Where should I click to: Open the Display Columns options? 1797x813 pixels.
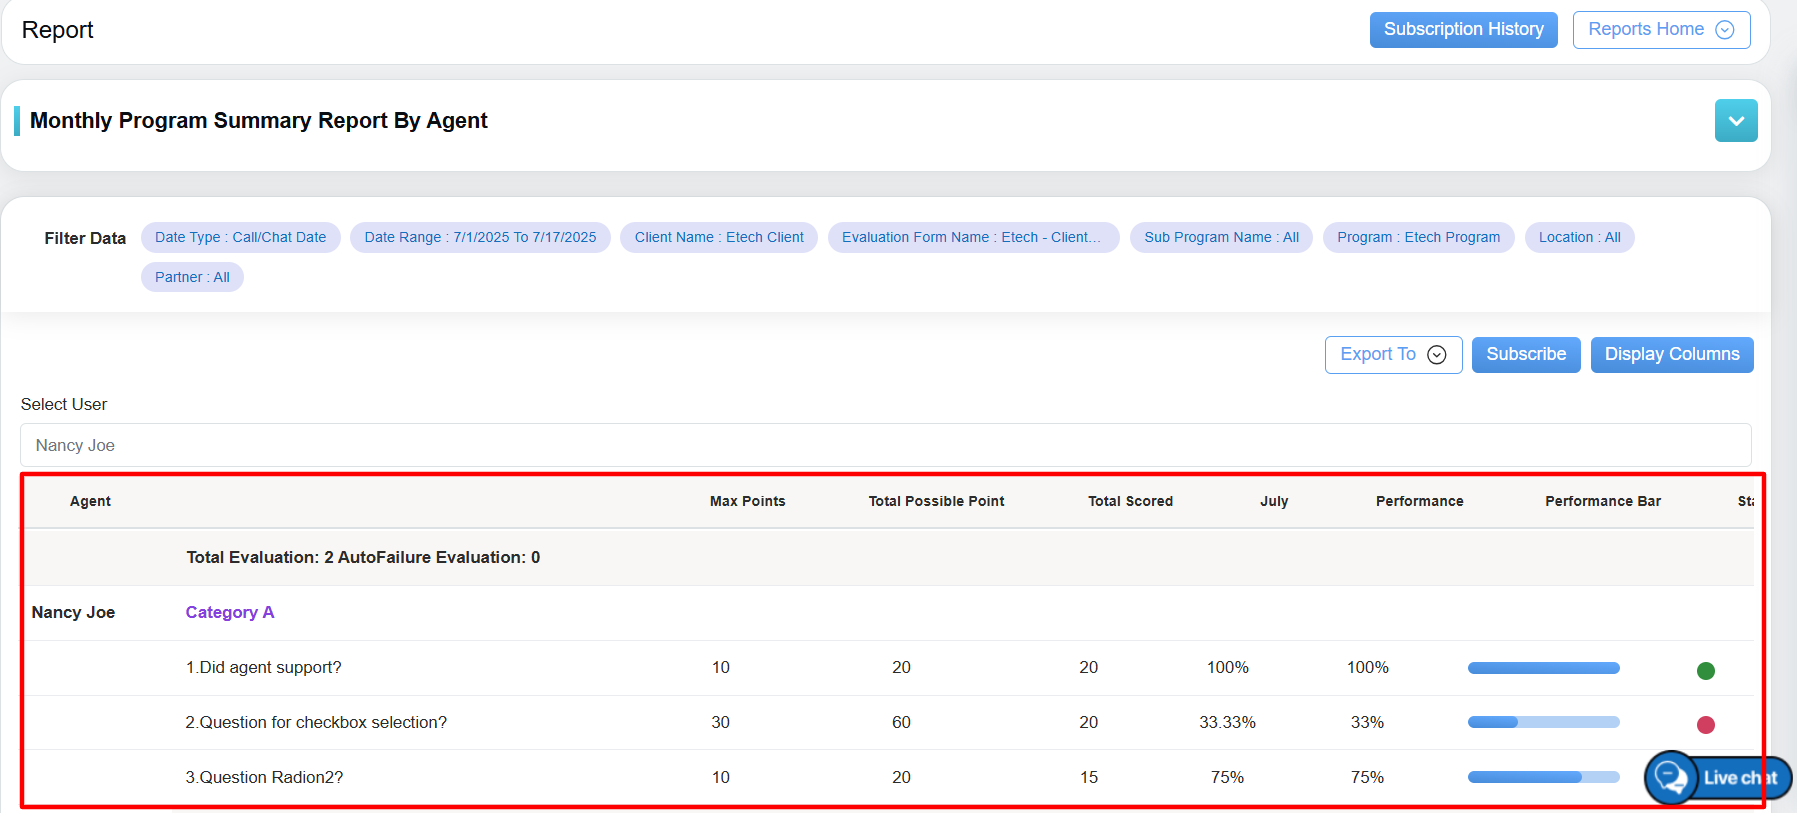coord(1671,355)
